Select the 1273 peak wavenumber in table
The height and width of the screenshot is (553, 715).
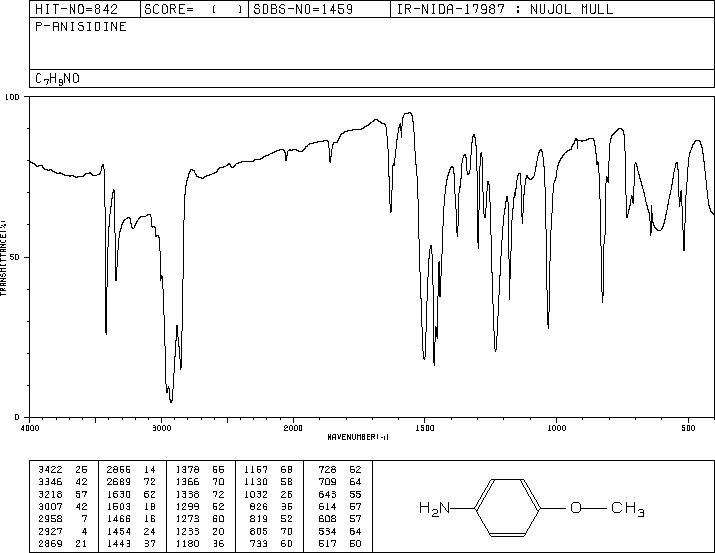coord(187,519)
